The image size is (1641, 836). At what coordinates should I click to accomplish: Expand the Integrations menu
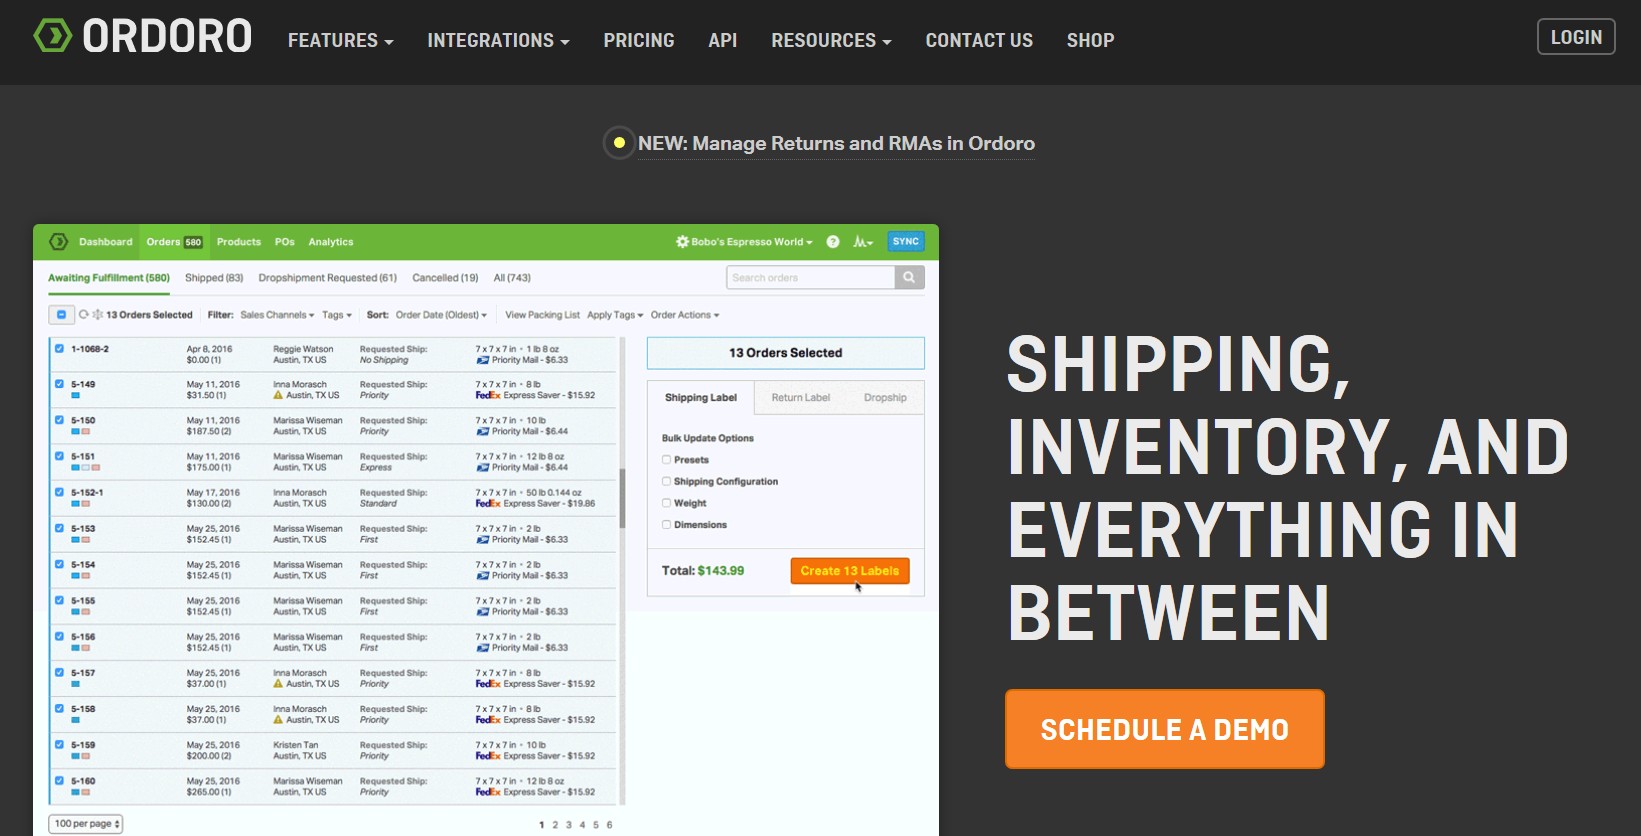(498, 40)
